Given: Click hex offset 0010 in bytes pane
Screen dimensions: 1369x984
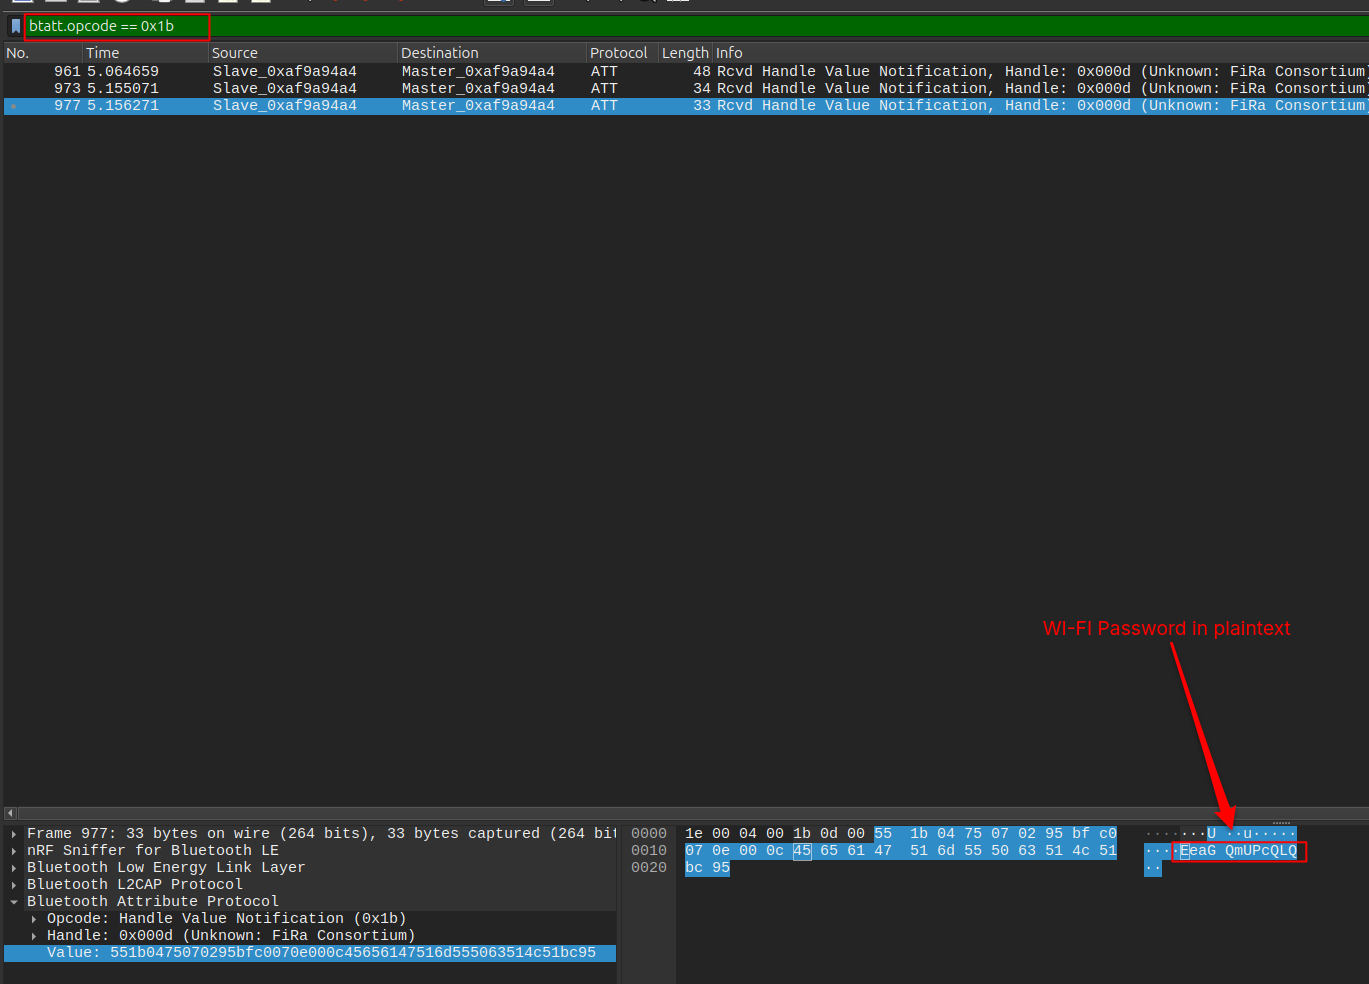Looking at the screenshot, I should [649, 851].
